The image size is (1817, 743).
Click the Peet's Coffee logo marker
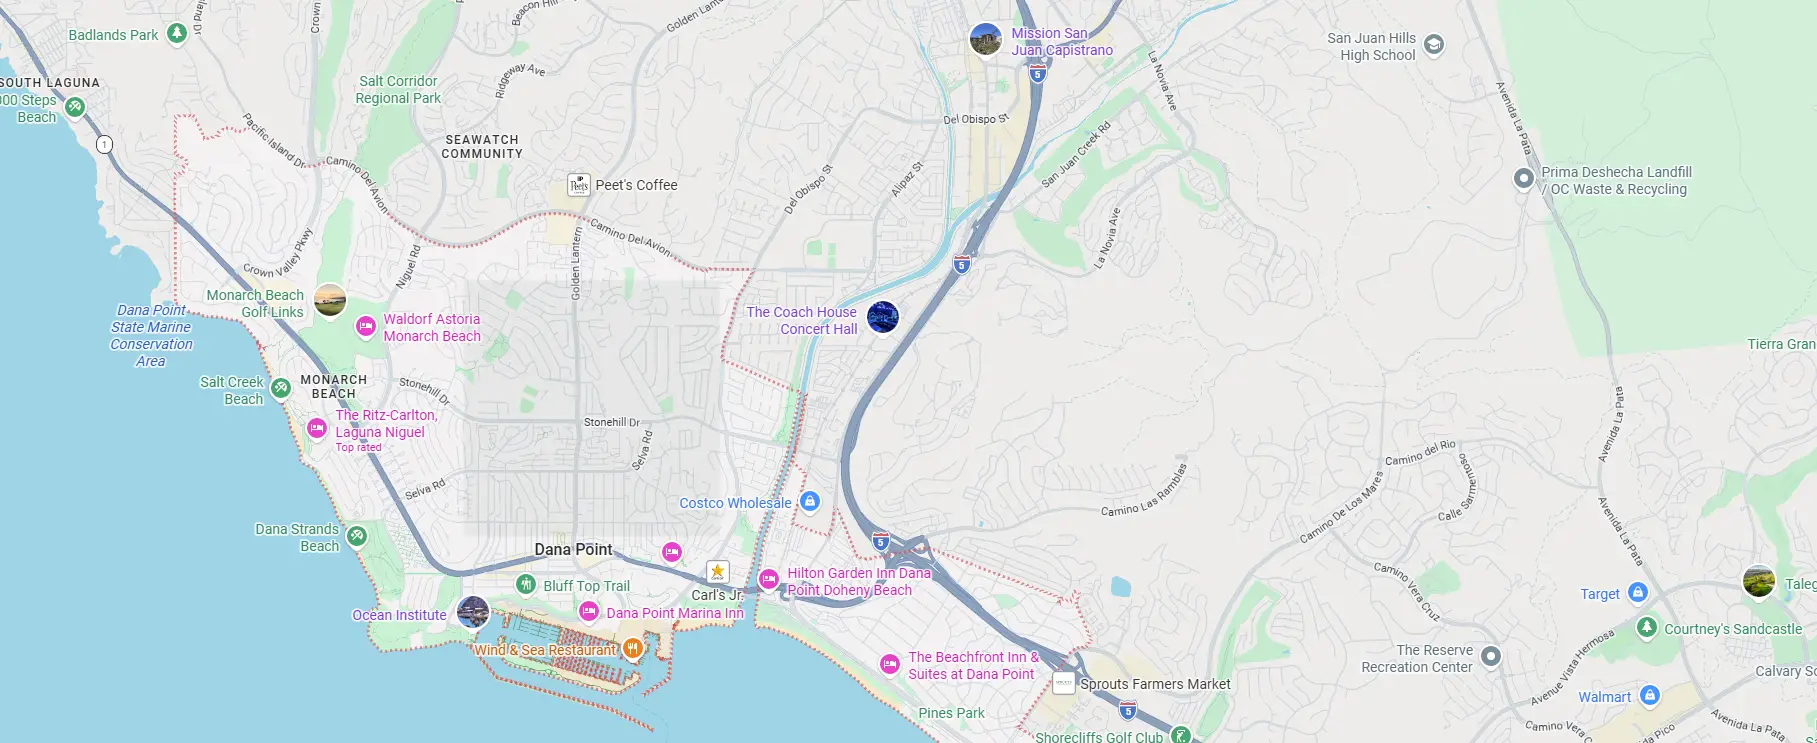click(x=579, y=185)
